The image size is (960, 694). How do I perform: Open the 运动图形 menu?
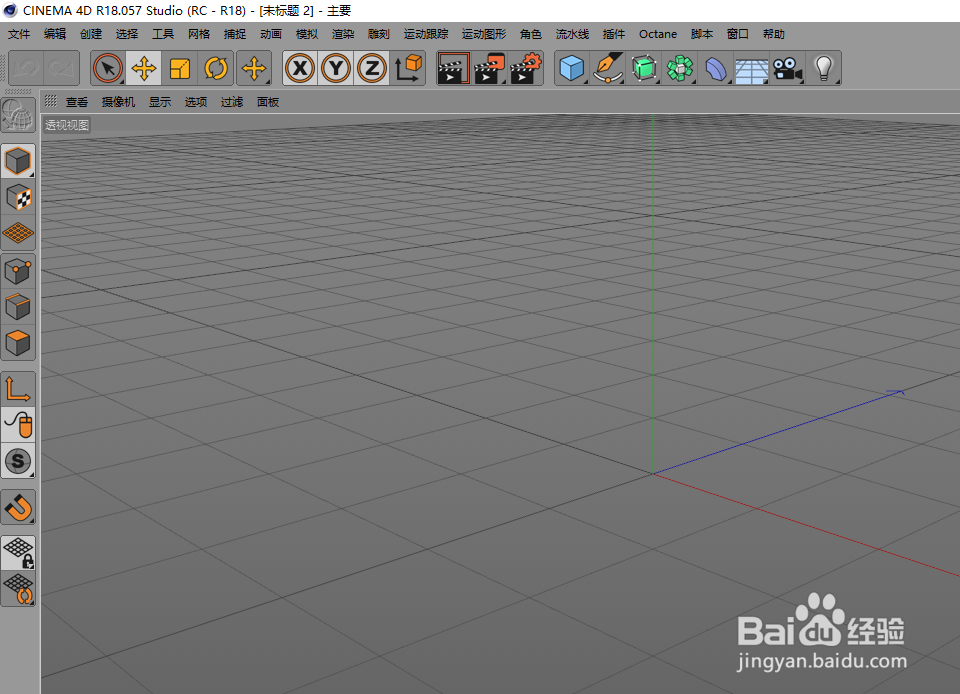(484, 34)
